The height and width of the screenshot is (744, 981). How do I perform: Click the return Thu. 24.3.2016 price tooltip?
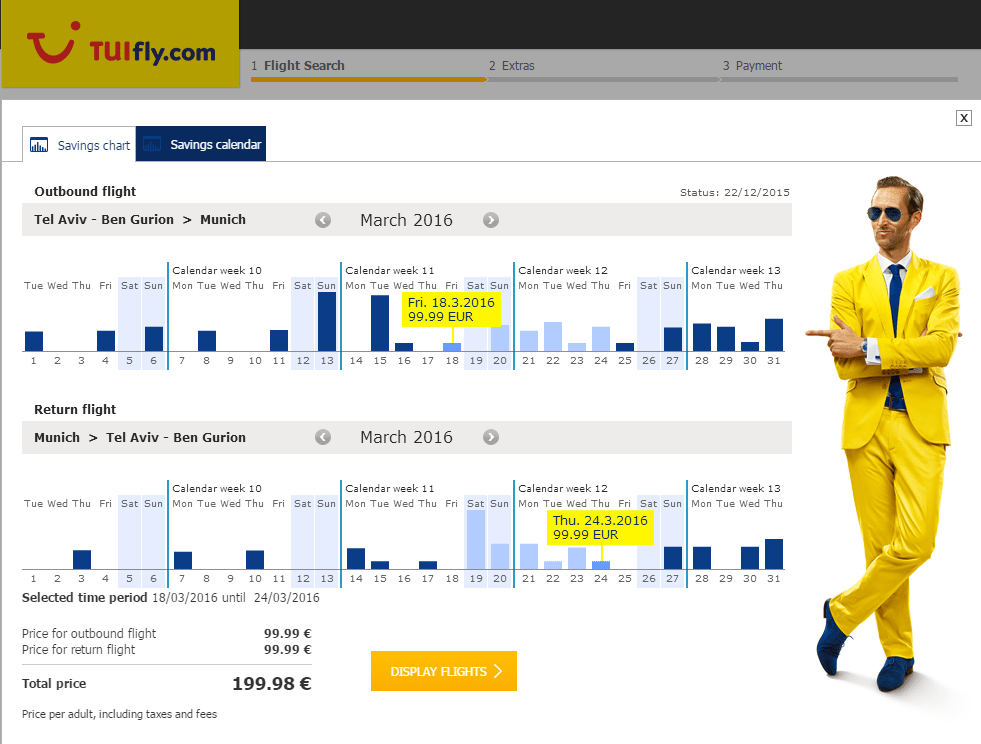[x=601, y=527]
